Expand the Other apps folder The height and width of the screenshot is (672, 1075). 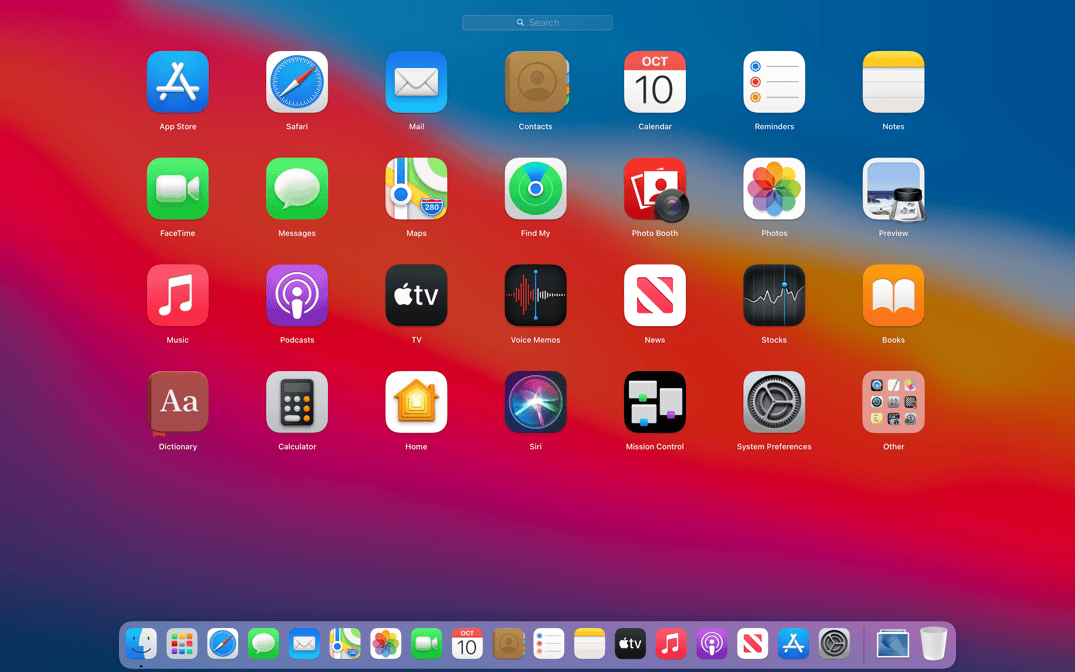893,403
